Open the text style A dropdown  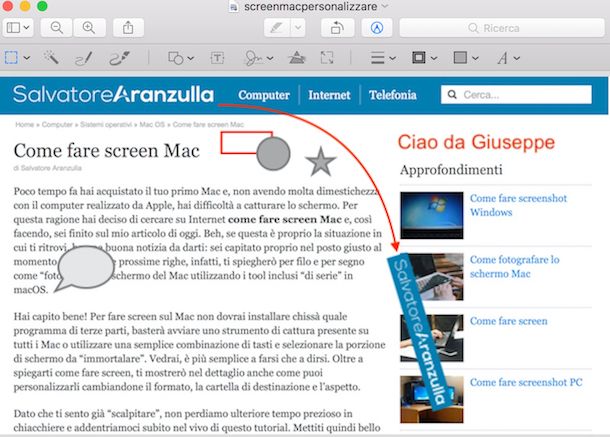tap(508, 58)
